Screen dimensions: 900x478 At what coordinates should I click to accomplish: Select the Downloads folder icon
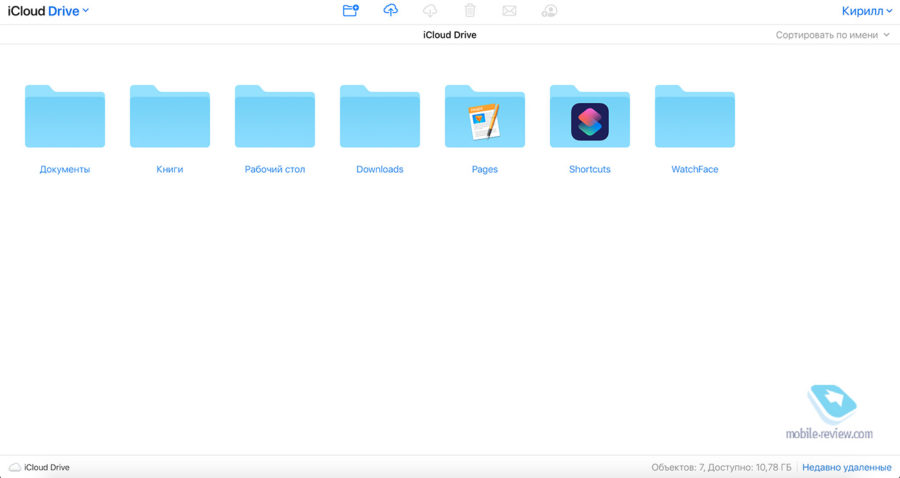coord(380,116)
